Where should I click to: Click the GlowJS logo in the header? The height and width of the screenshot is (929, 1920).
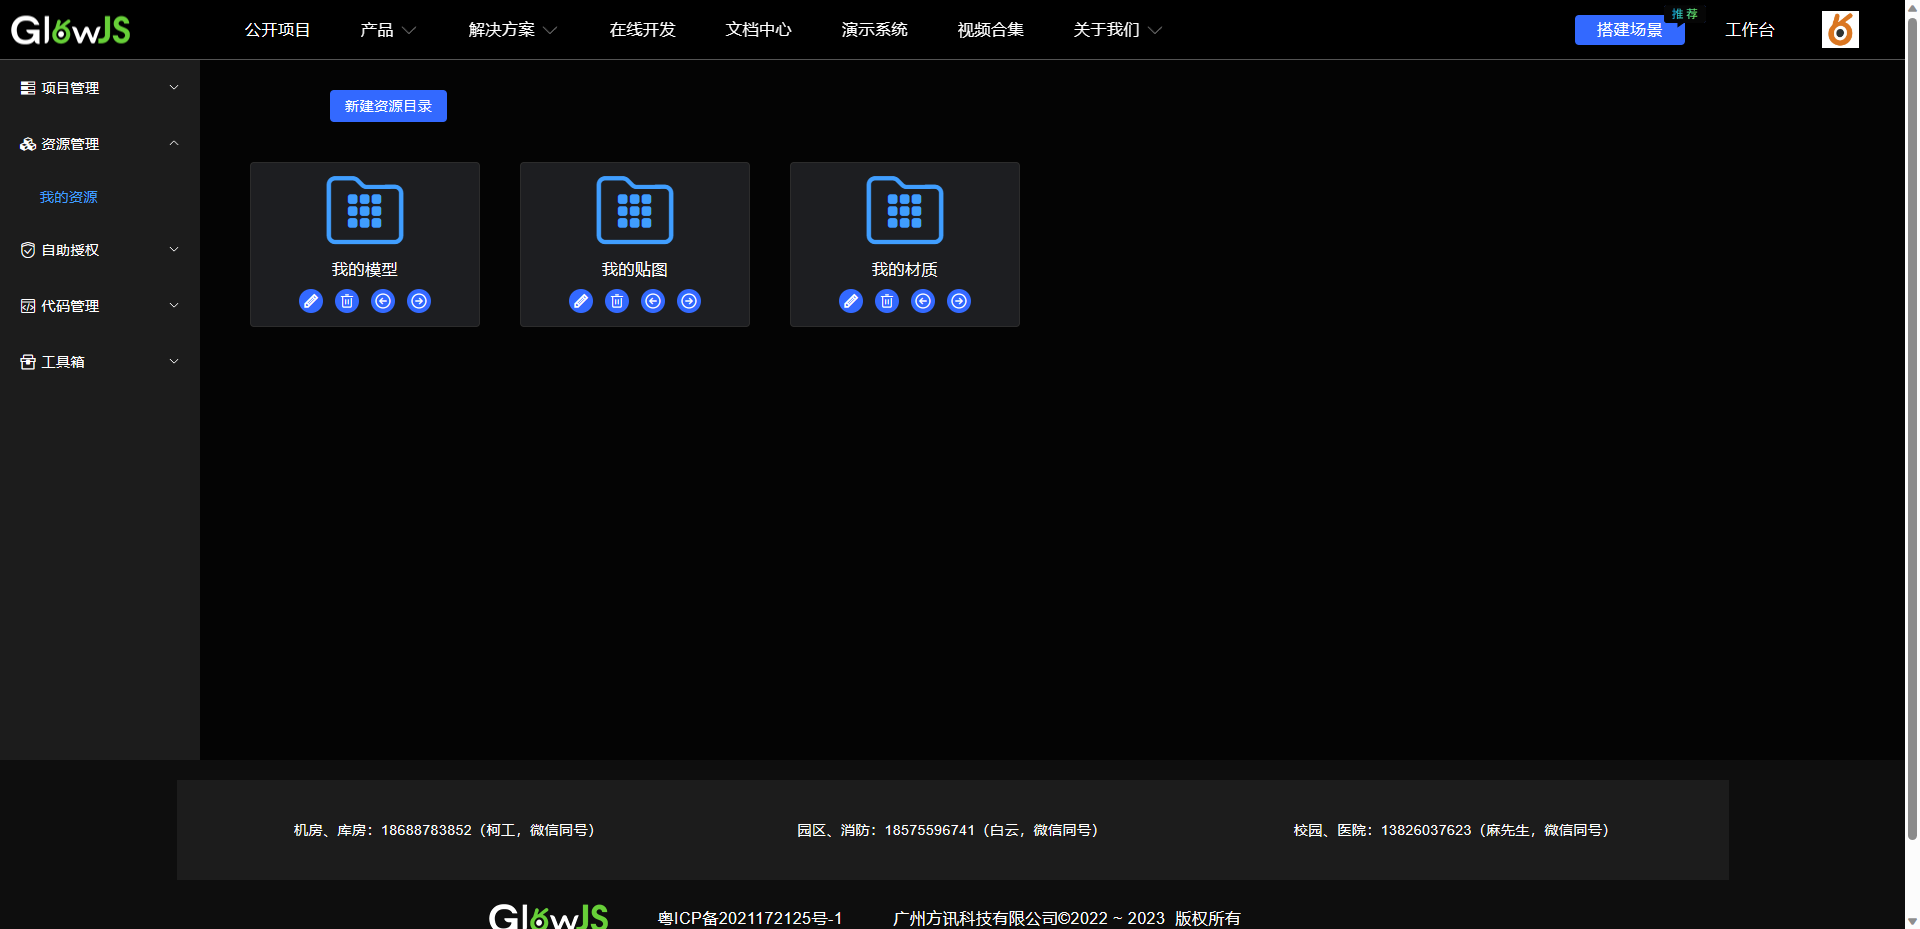70,30
